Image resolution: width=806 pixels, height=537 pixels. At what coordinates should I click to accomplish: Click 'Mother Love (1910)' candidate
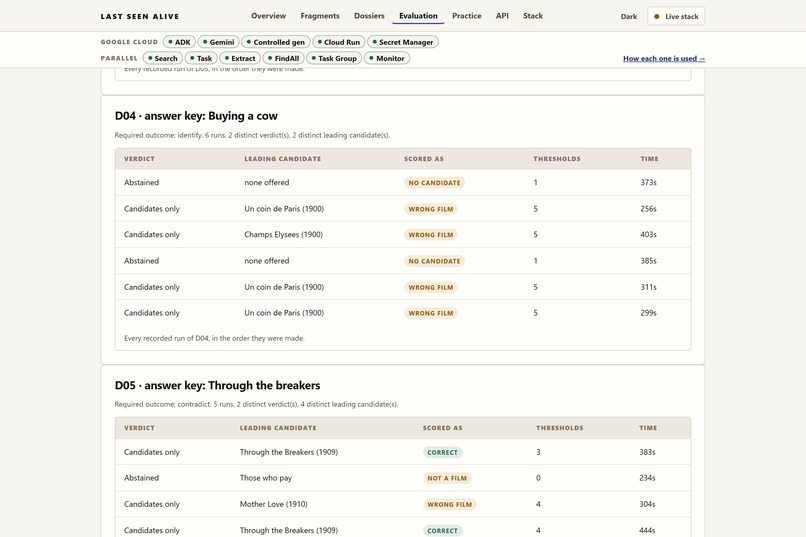coord(273,504)
